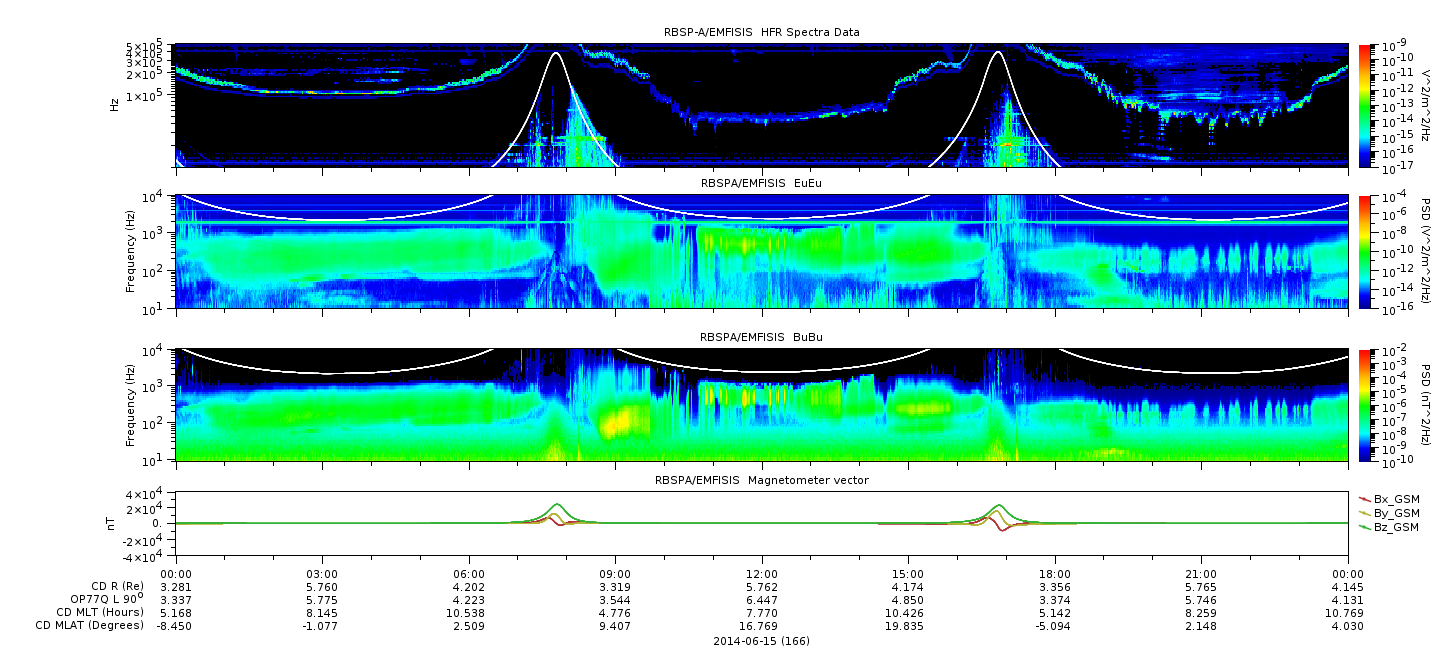Click the HFR spectra color bar
Image resolution: width=1447 pixels, height=658 pixels.
(1365, 104)
